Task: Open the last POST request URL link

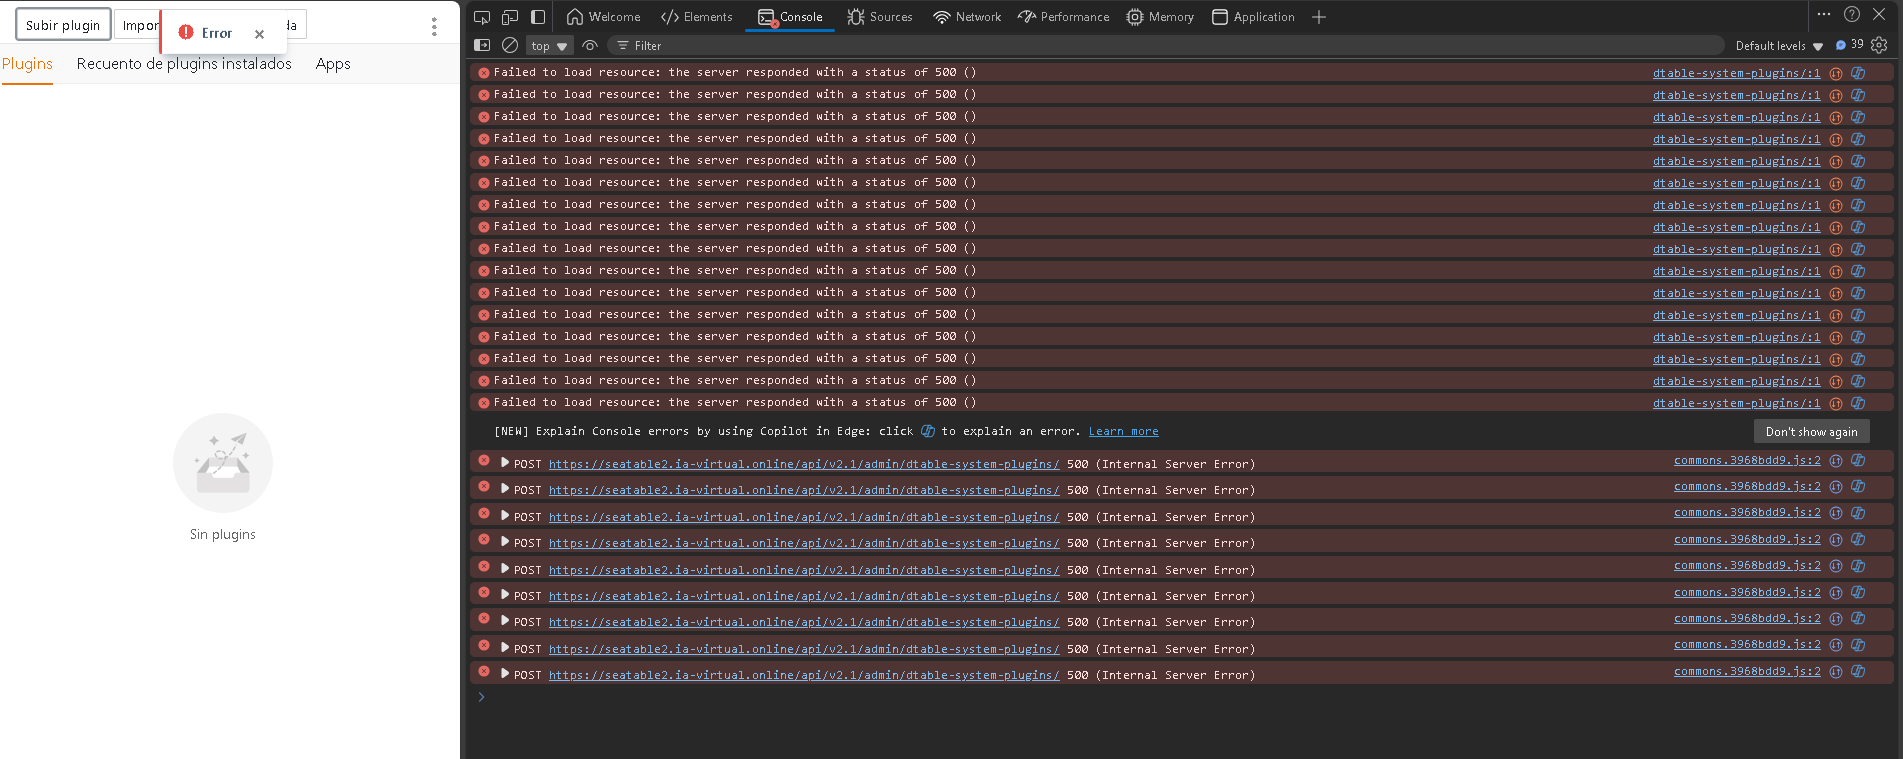Action: pos(804,675)
